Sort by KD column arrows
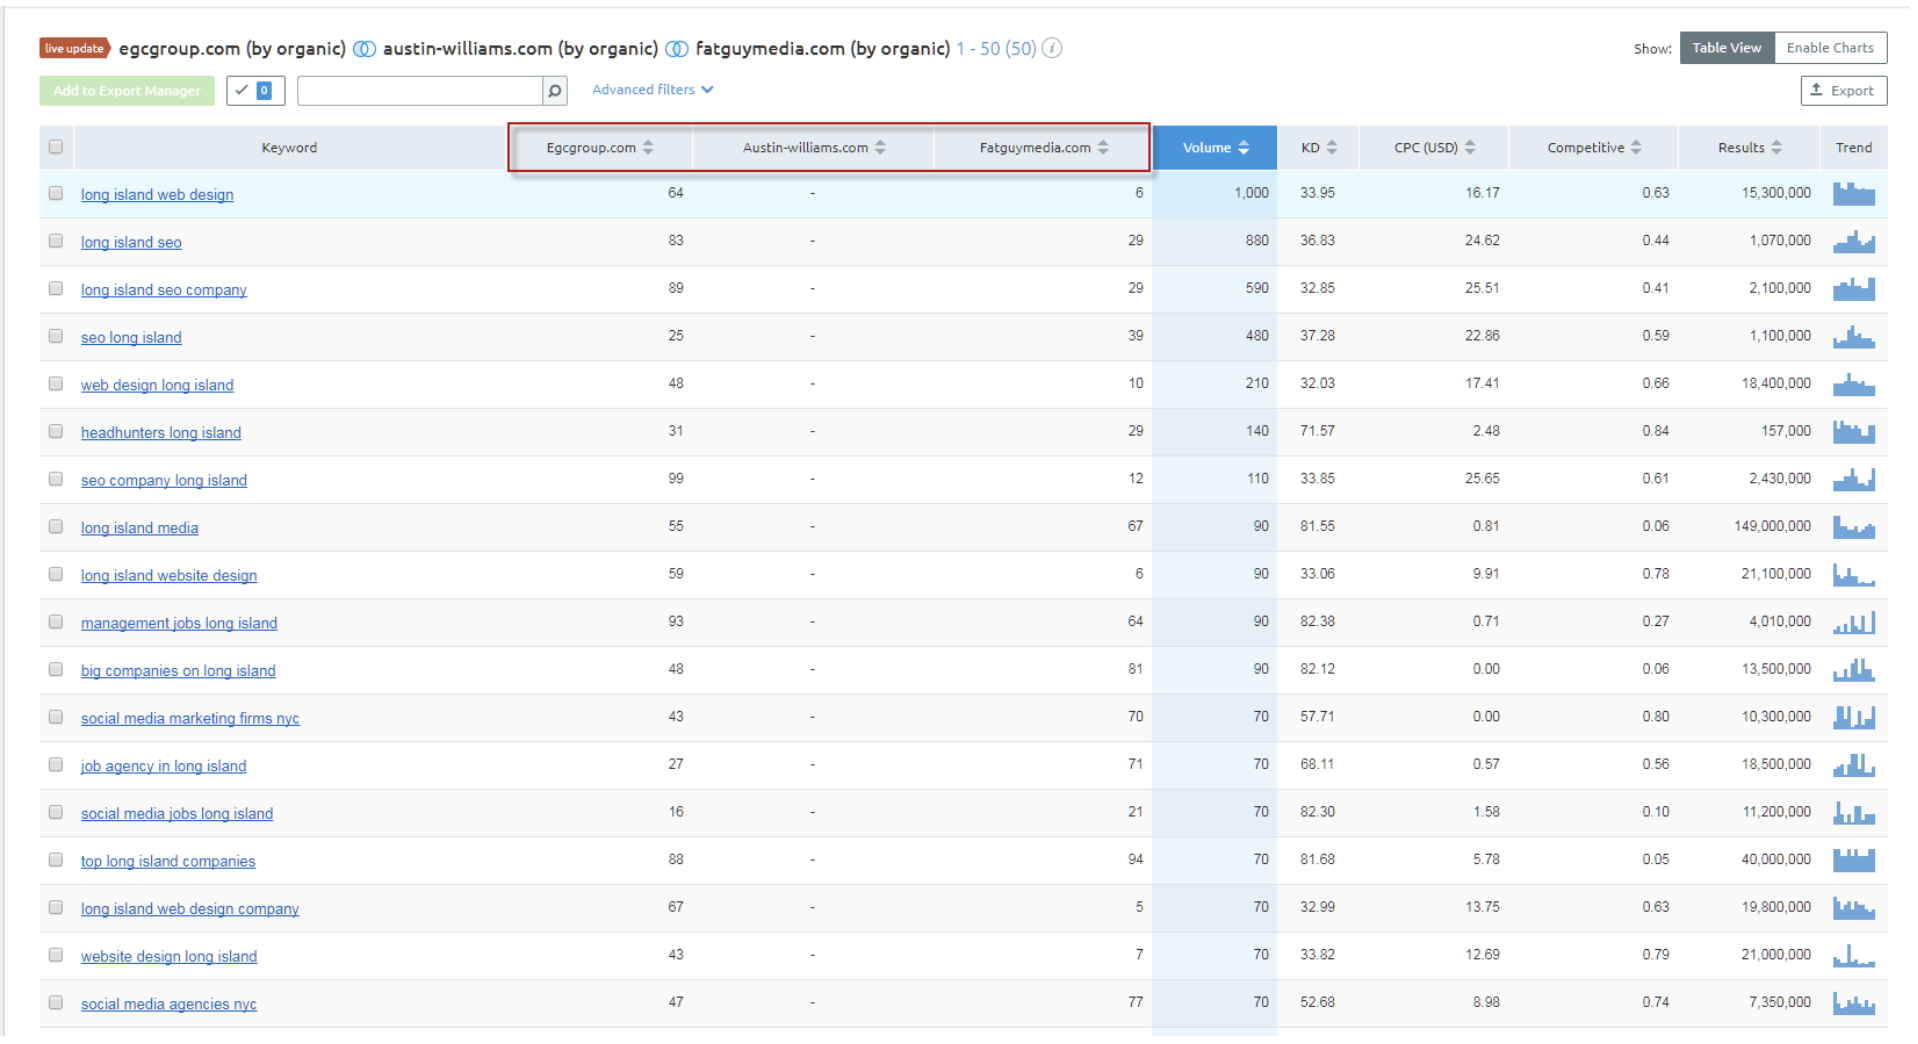Image resolution: width=1918 pixels, height=1044 pixels. [x=1331, y=148]
